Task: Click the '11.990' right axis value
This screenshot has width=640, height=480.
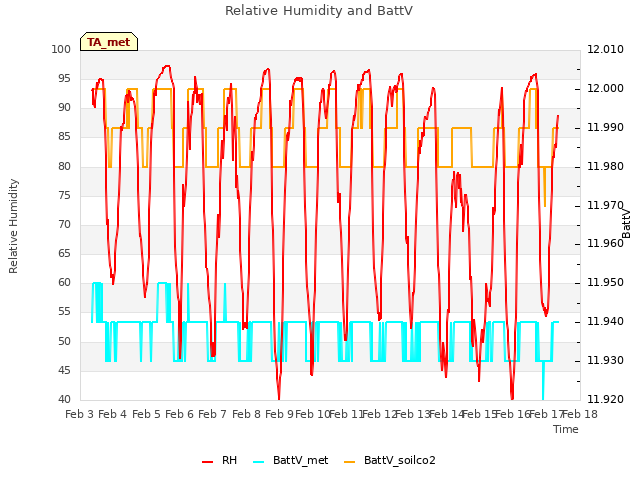Action: coord(605,127)
